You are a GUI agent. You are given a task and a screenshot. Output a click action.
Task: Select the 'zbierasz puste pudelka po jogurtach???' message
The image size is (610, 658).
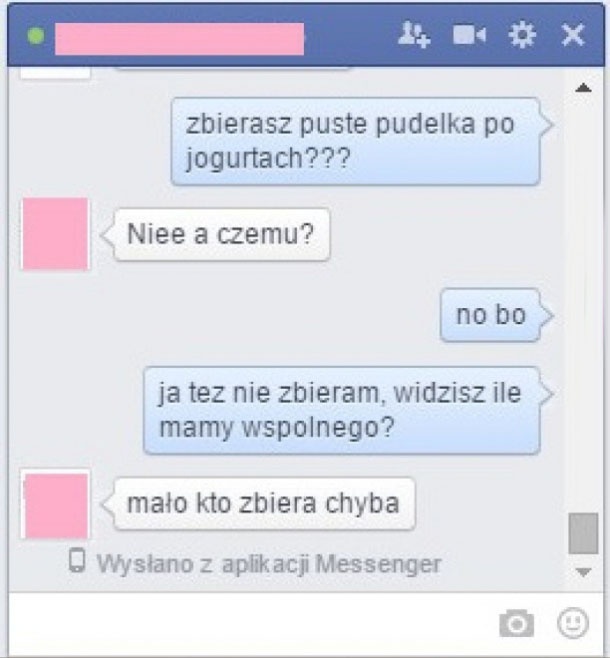coord(355,141)
